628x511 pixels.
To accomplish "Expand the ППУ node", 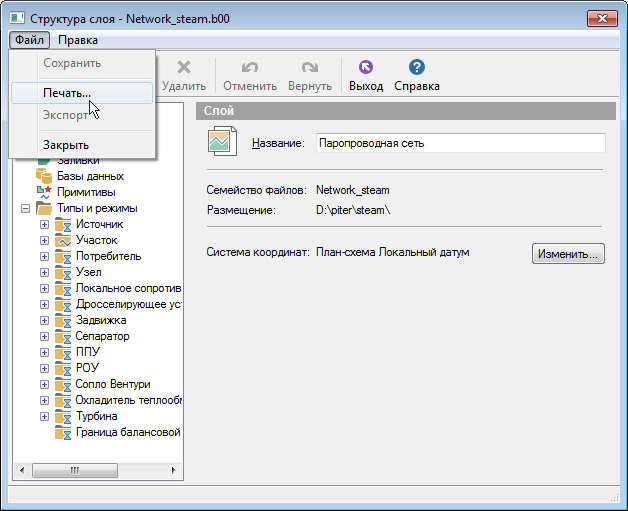I will tap(44, 353).
